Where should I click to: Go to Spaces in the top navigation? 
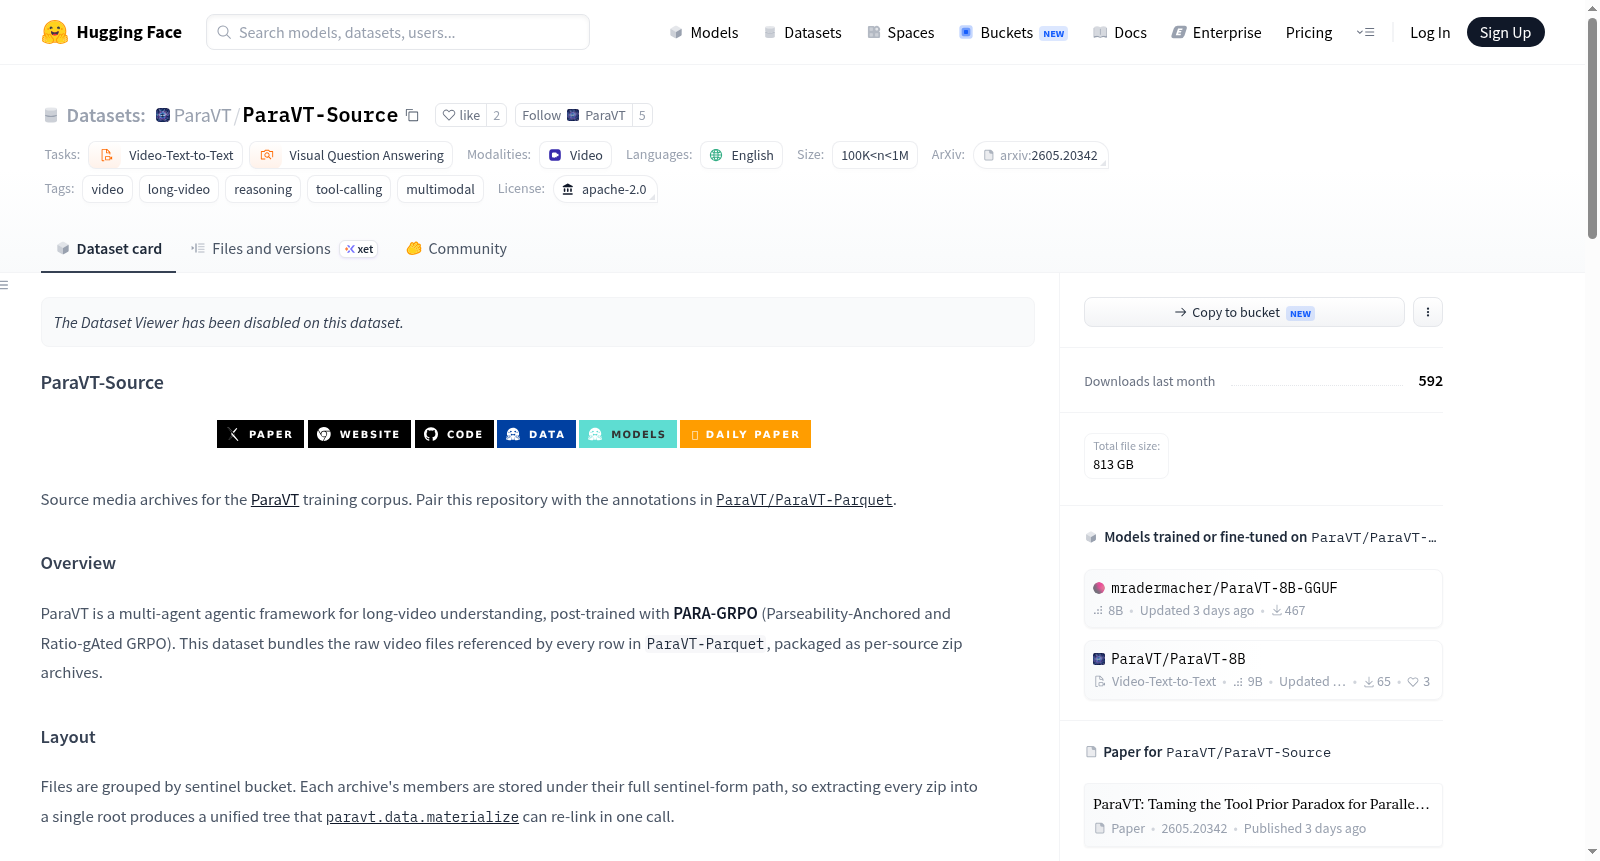[x=901, y=32]
